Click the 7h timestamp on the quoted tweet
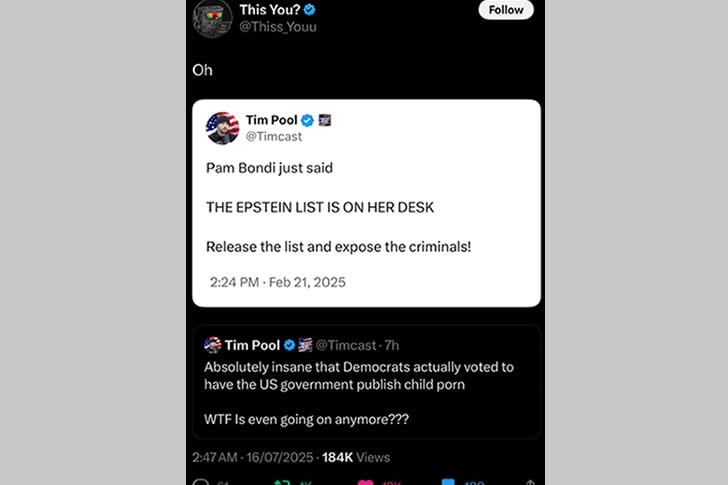728x485 pixels. coord(392,345)
